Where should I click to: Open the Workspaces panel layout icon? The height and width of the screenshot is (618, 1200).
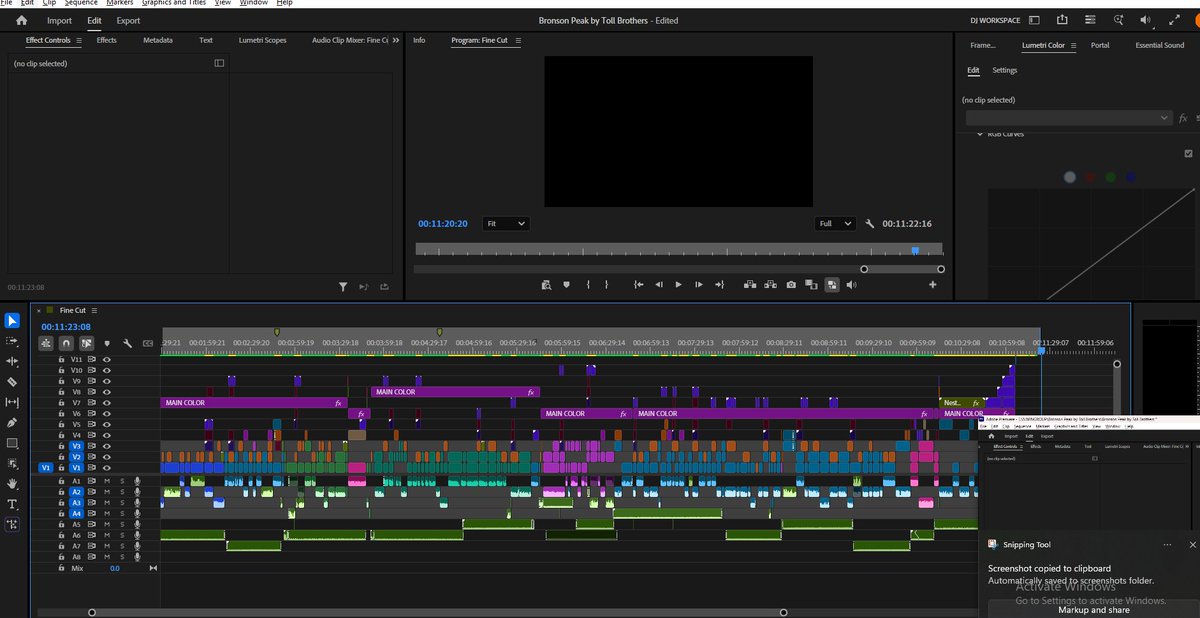pos(1033,20)
